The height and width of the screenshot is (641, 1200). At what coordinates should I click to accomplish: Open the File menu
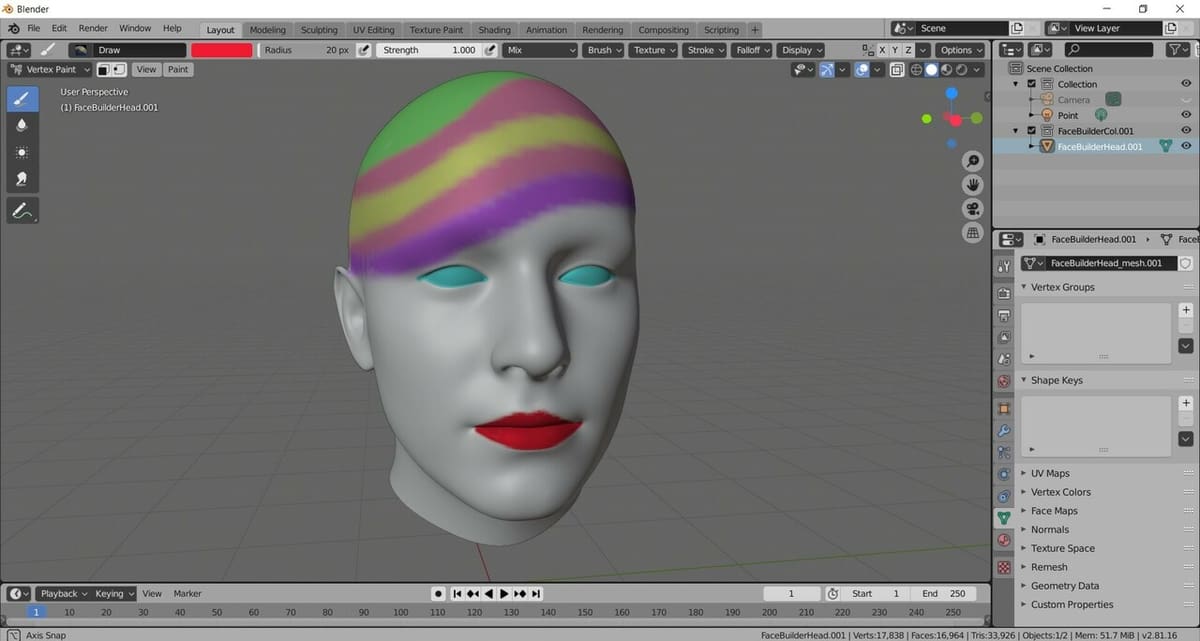(33, 28)
